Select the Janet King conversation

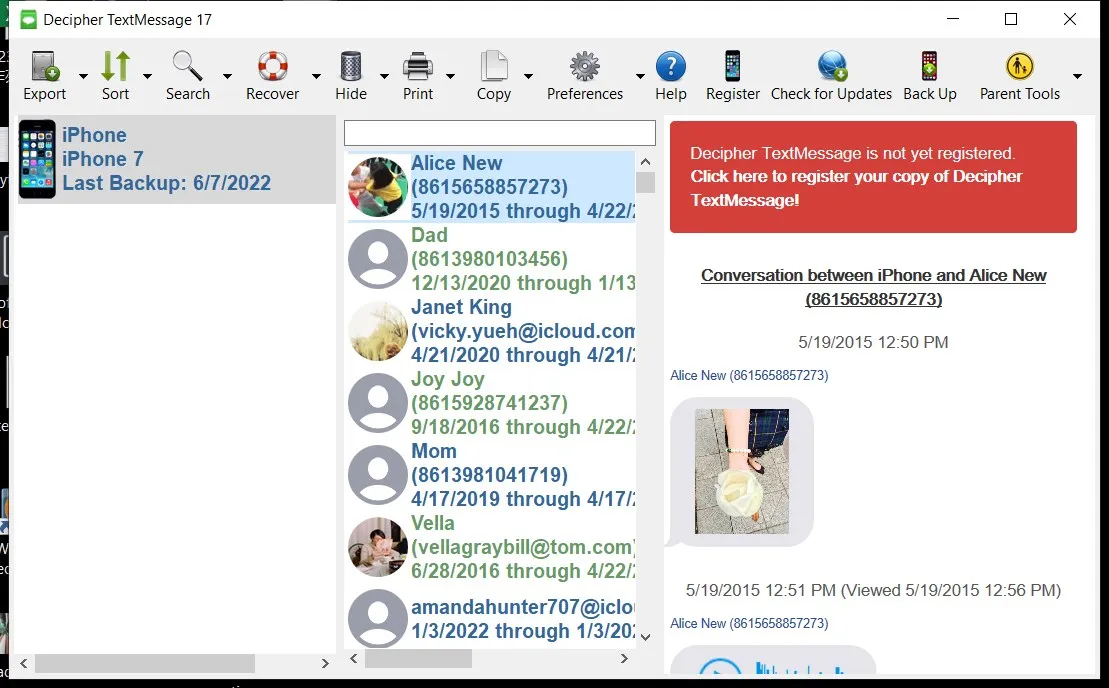coord(492,331)
